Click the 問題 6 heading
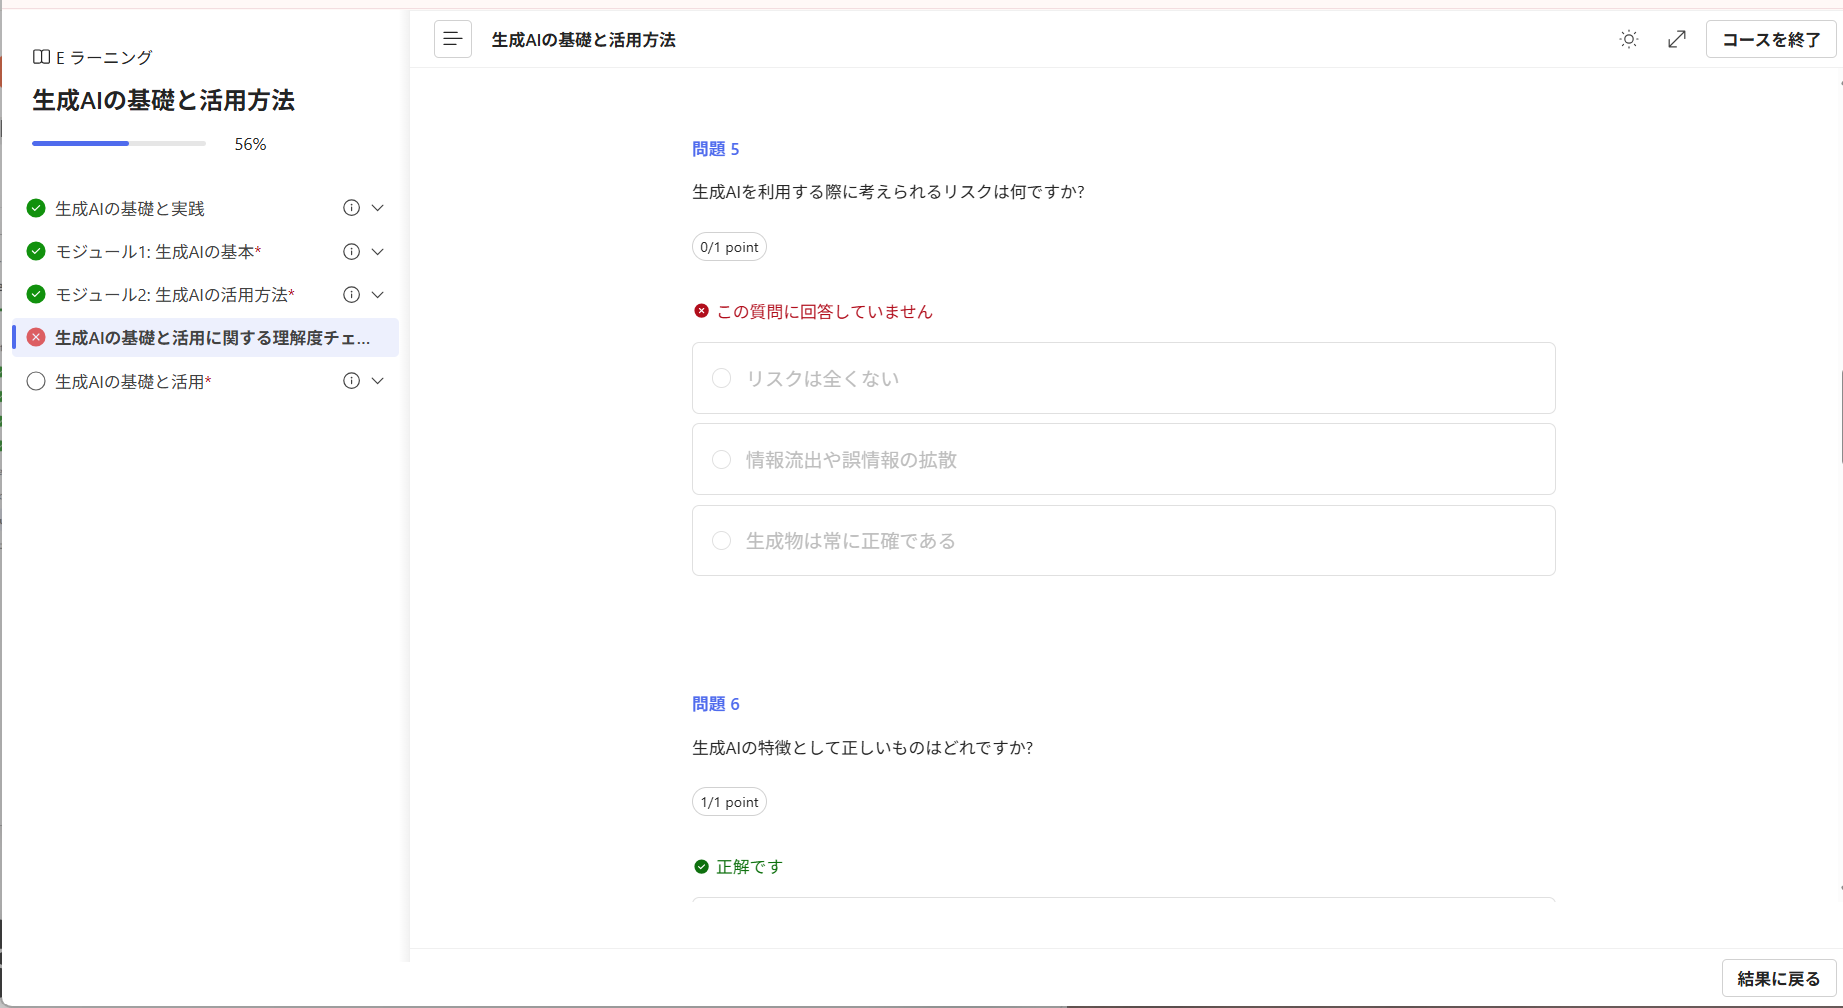This screenshot has height=1008, width=1843. coord(715,704)
